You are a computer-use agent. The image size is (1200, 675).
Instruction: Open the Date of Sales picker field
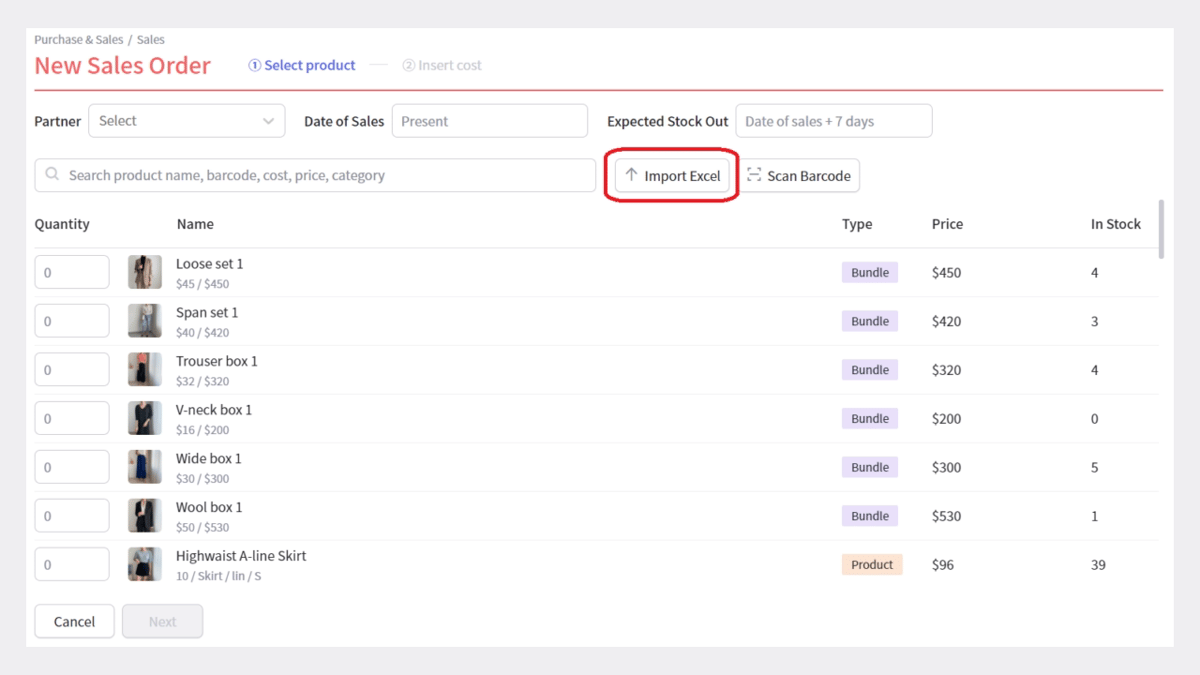489,121
